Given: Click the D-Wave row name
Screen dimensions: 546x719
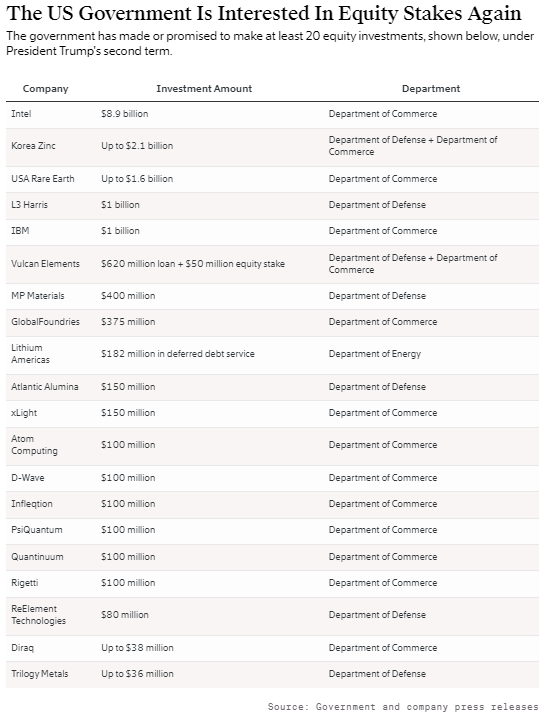Looking at the screenshot, I should pos(28,478).
